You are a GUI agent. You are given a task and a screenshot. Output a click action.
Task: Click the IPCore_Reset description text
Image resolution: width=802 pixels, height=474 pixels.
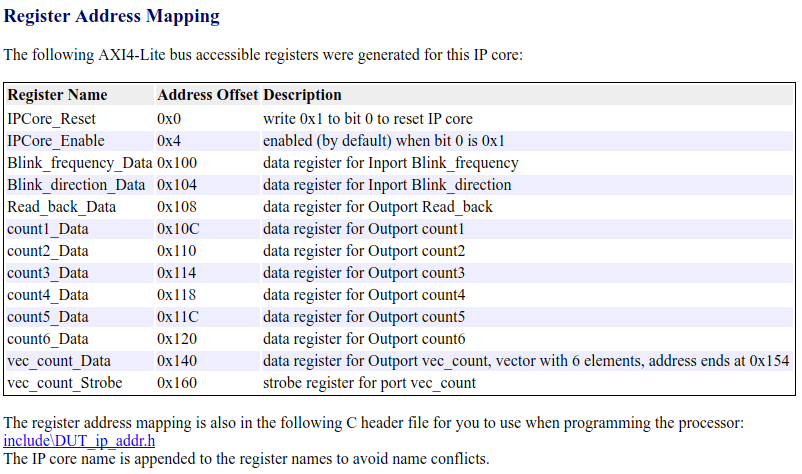368,118
